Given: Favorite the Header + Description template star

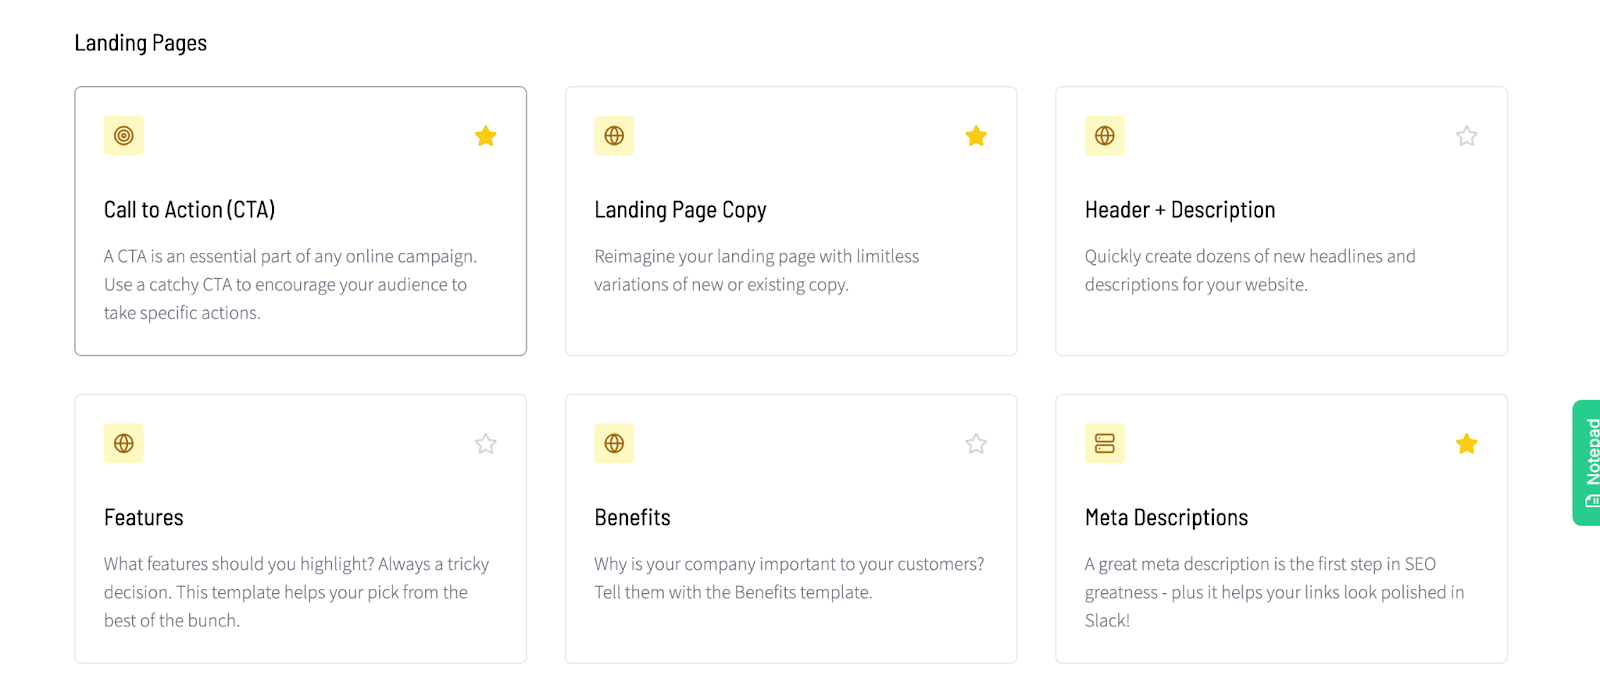Looking at the screenshot, I should (1467, 136).
